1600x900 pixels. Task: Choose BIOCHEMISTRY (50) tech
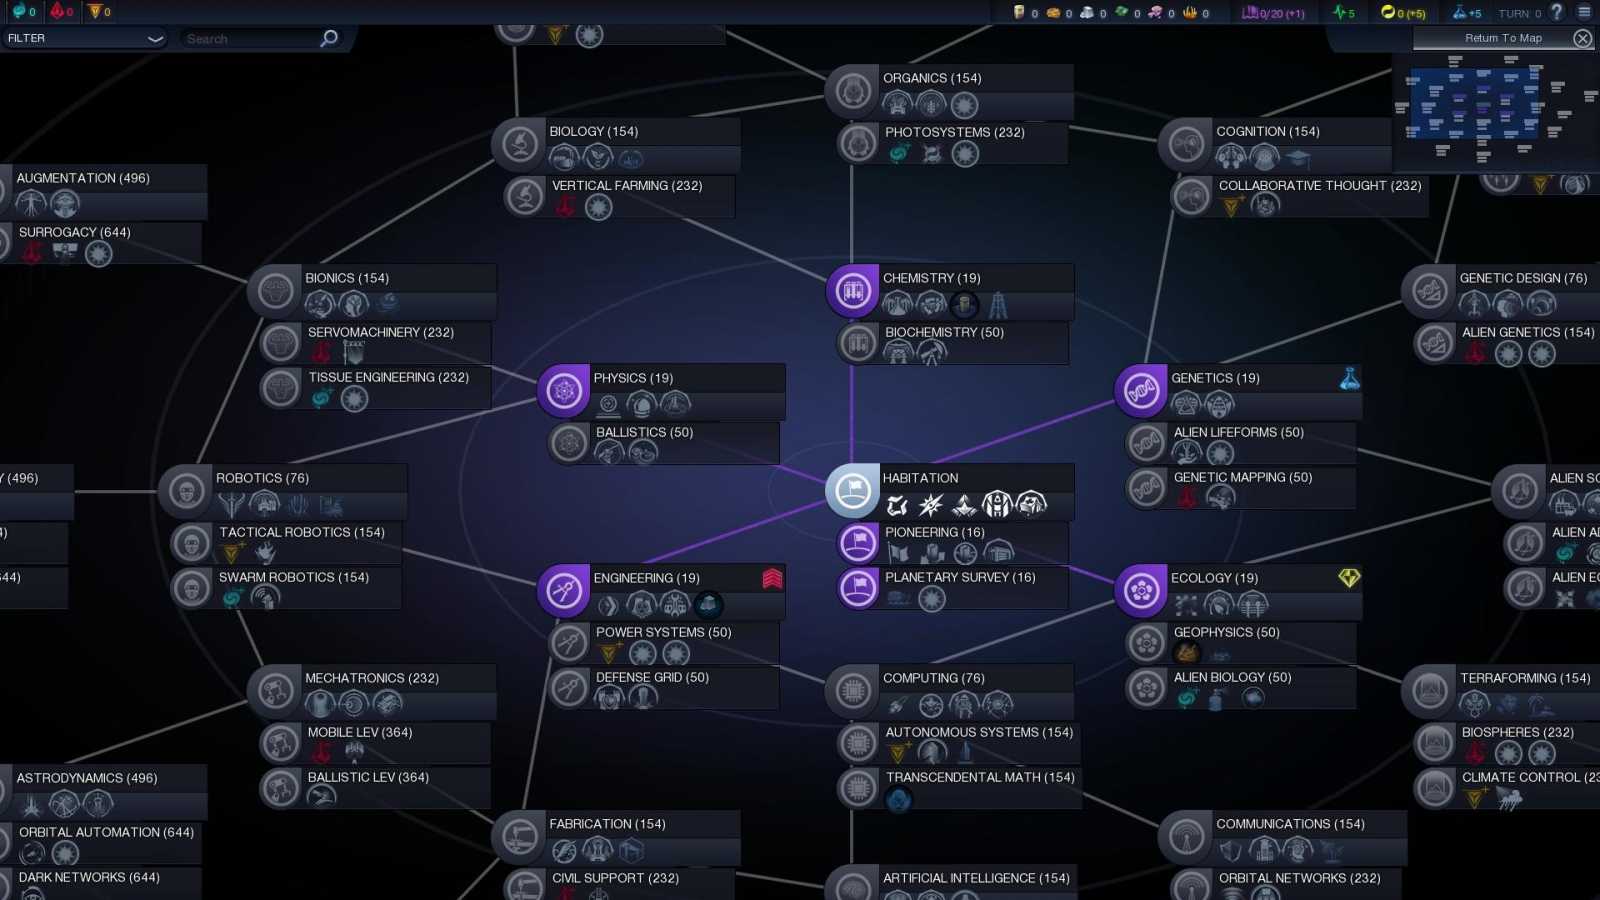tap(953, 343)
